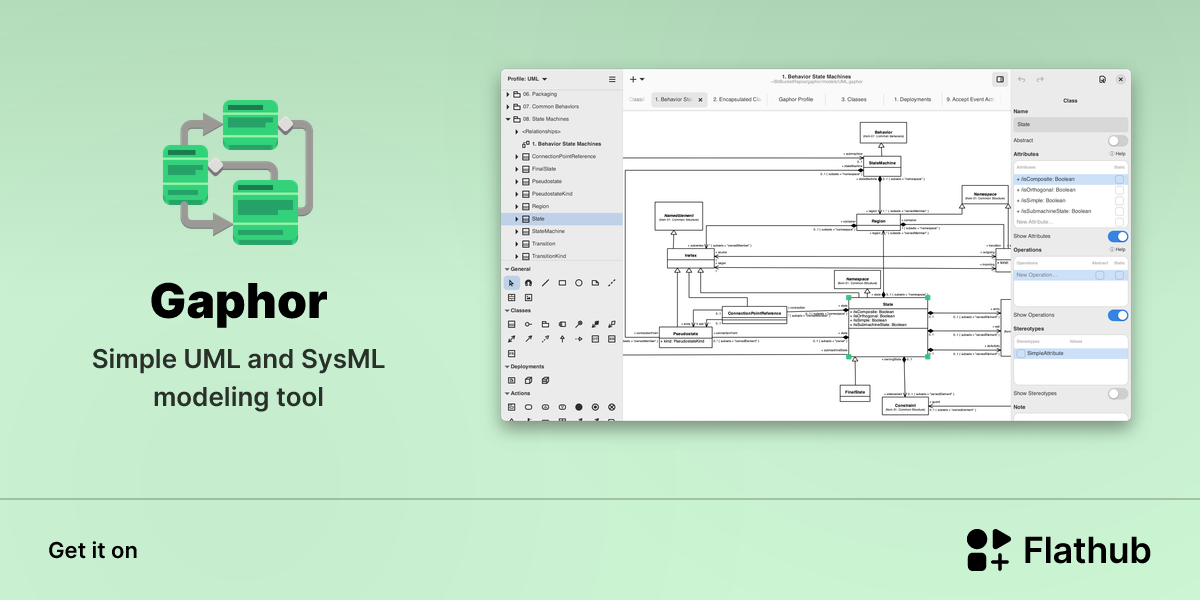The width and height of the screenshot is (1200, 600).
Task: Switch to the 1. Deployments tab
Action: tap(911, 99)
